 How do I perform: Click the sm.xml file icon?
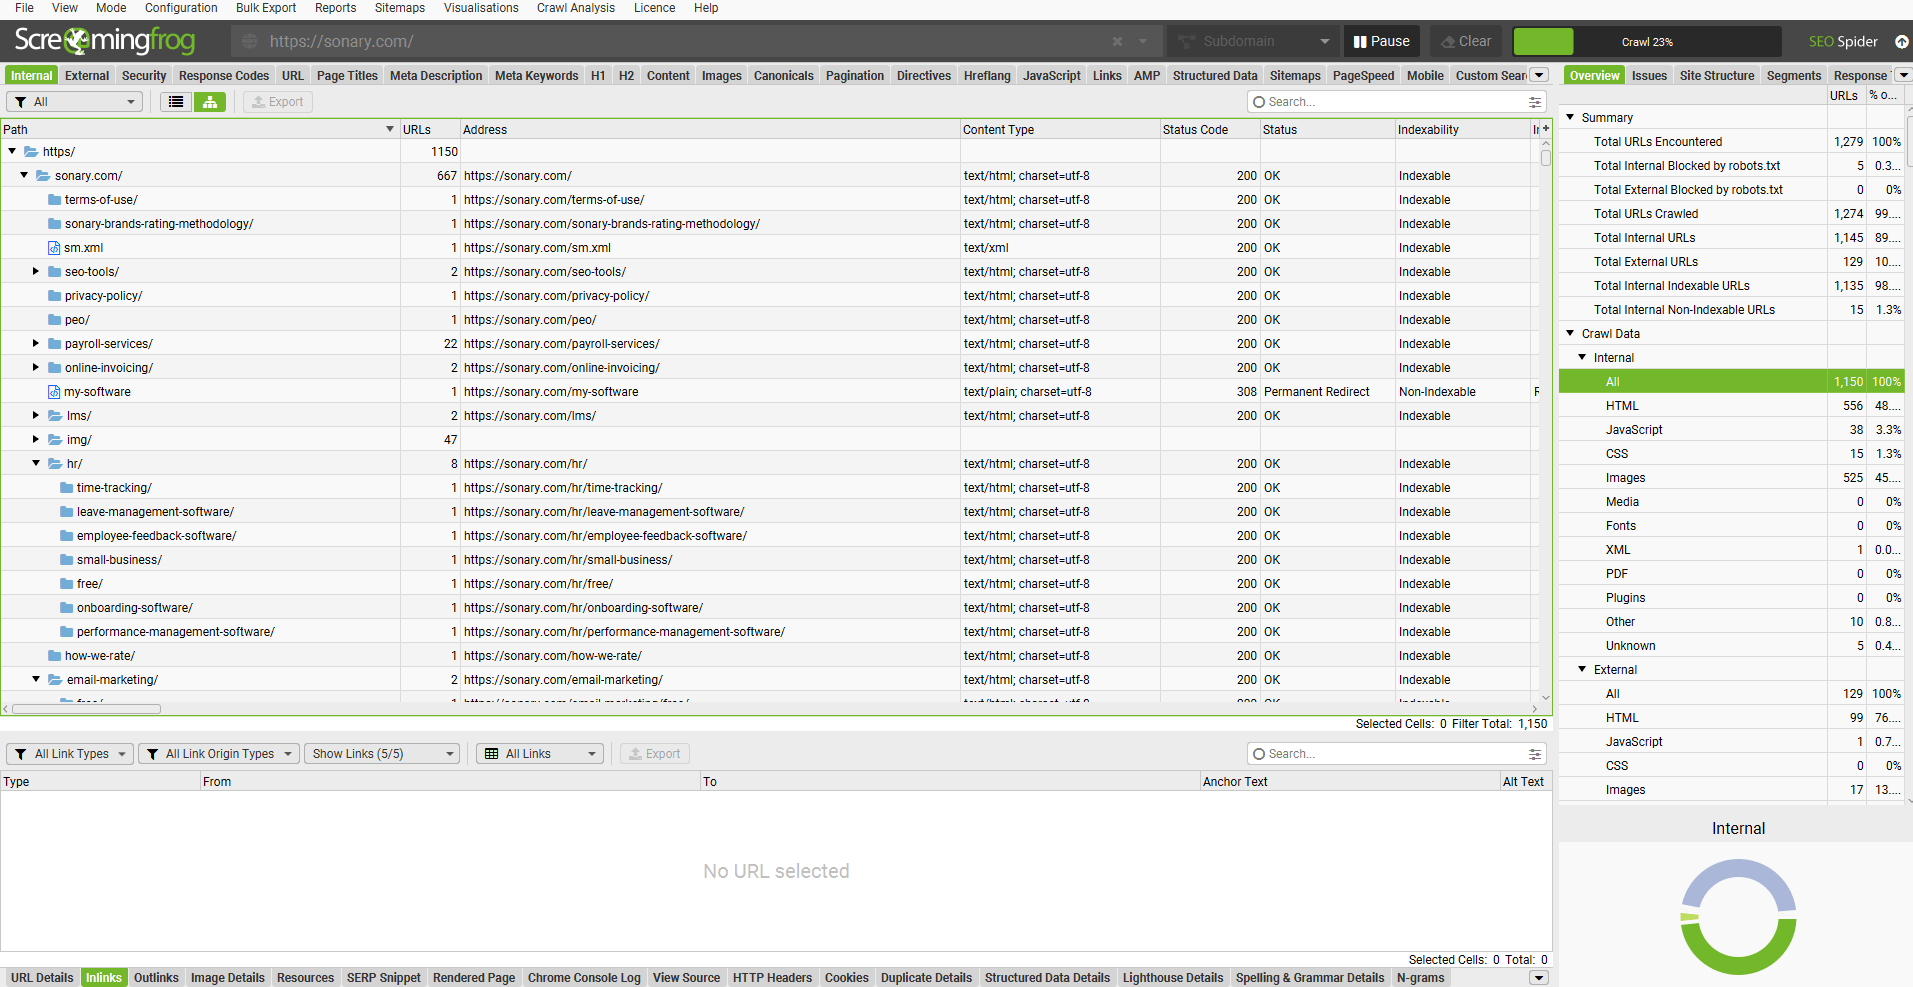(x=54, y=248)
